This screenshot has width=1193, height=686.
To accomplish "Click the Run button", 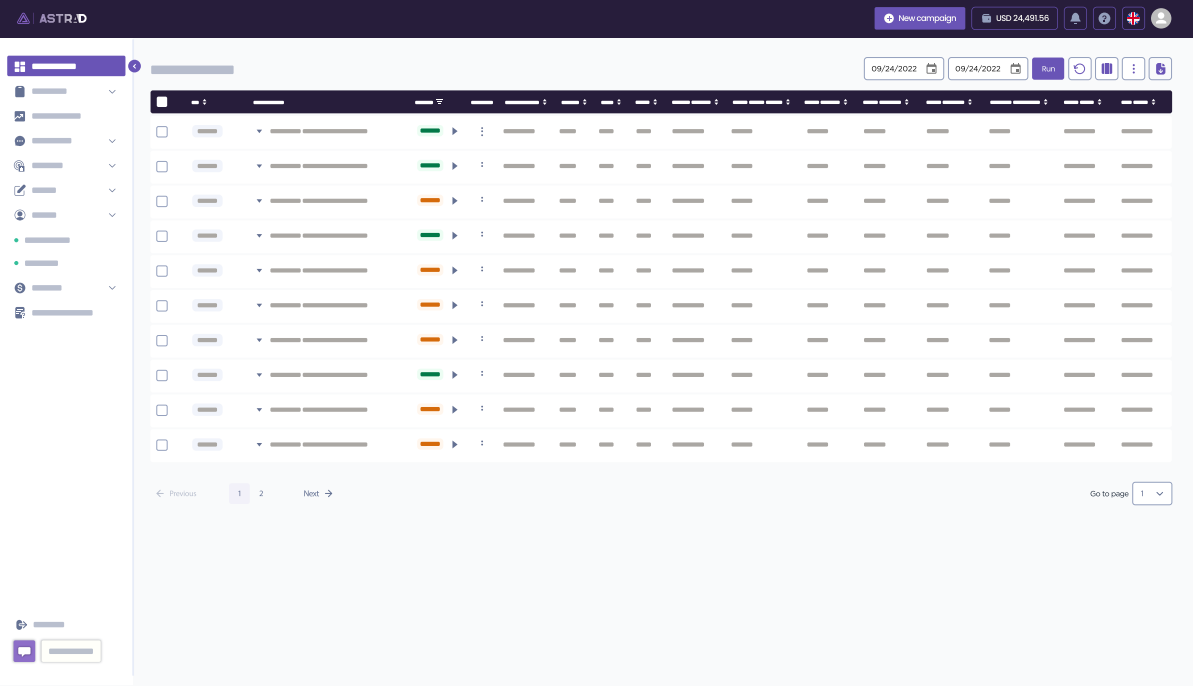I will coord(1048,68).
